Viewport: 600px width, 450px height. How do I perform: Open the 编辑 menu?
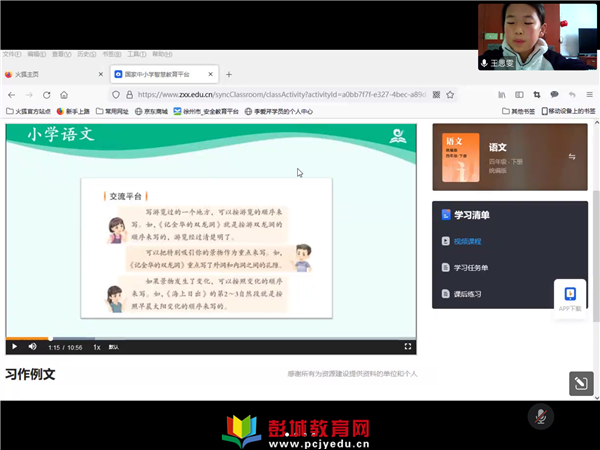[x=37, y=54]
